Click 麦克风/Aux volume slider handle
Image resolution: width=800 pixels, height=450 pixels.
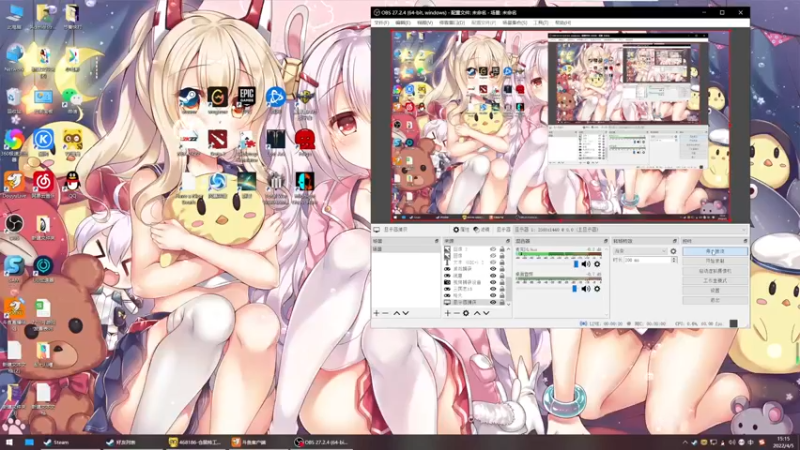[x=576, y=264]
